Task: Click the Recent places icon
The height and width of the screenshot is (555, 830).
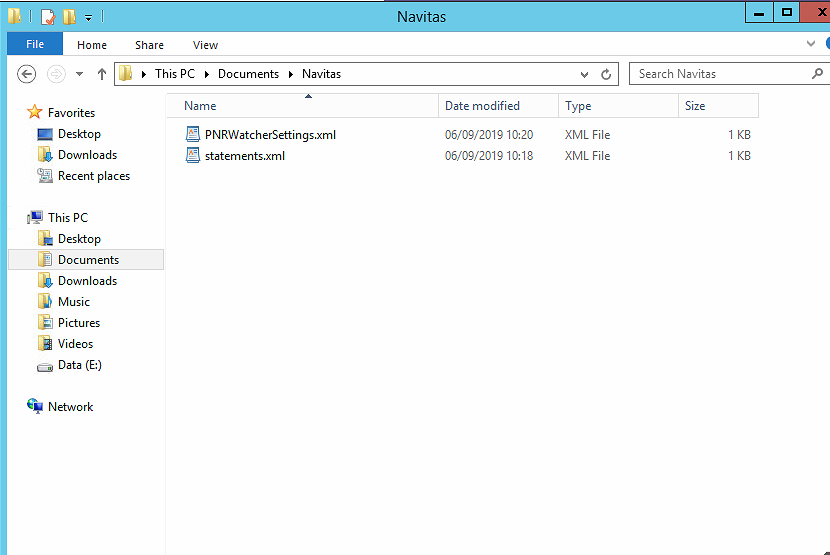Action: 45,175
